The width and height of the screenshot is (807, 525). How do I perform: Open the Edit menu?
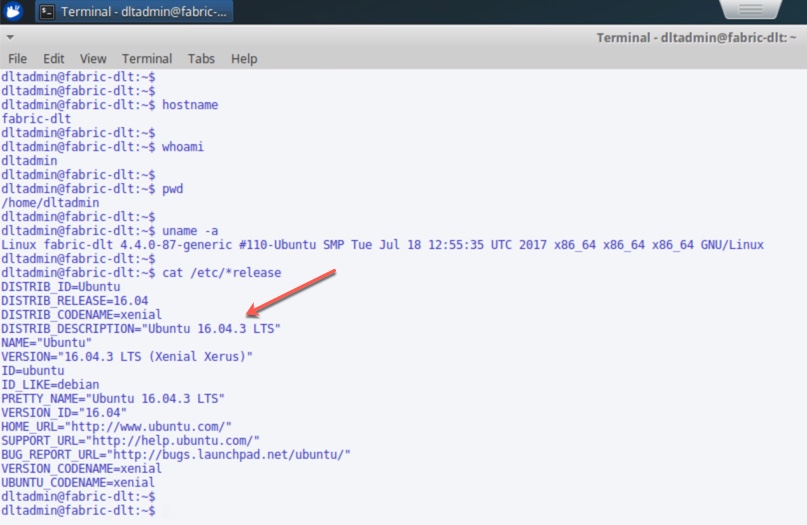click(x=54, y=59)
